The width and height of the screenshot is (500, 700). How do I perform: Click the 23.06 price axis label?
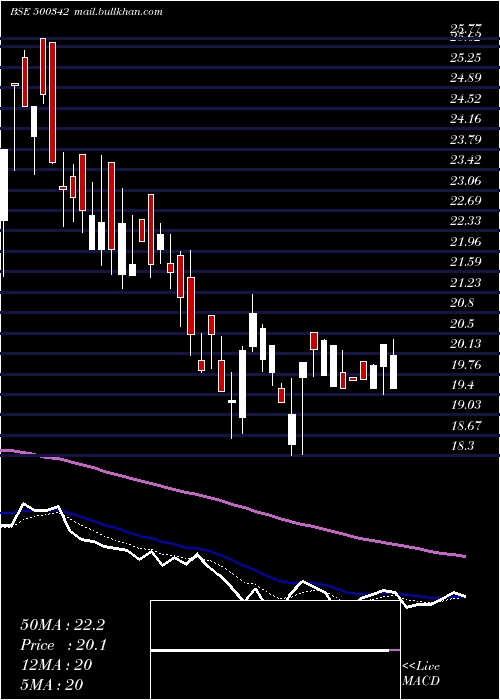[466, 180]
